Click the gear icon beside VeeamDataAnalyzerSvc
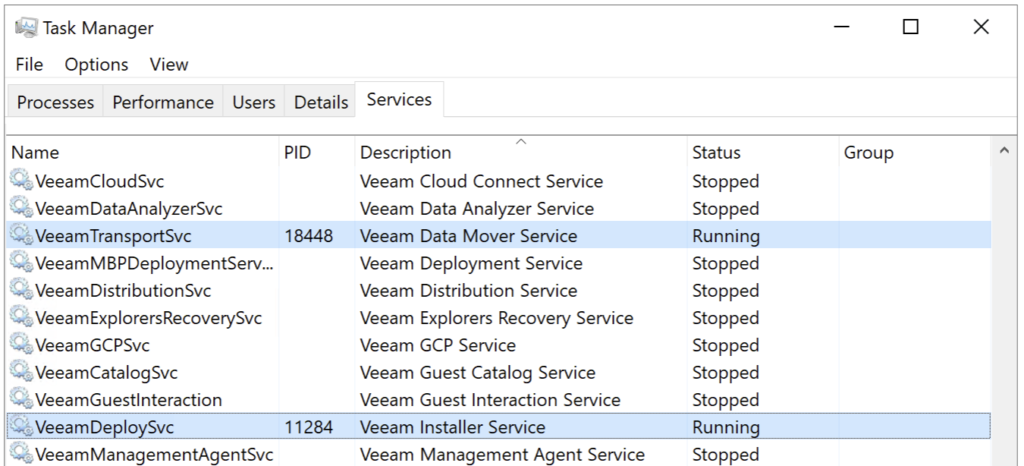This screenshot has width=1024, height=466. coord(22,207)
